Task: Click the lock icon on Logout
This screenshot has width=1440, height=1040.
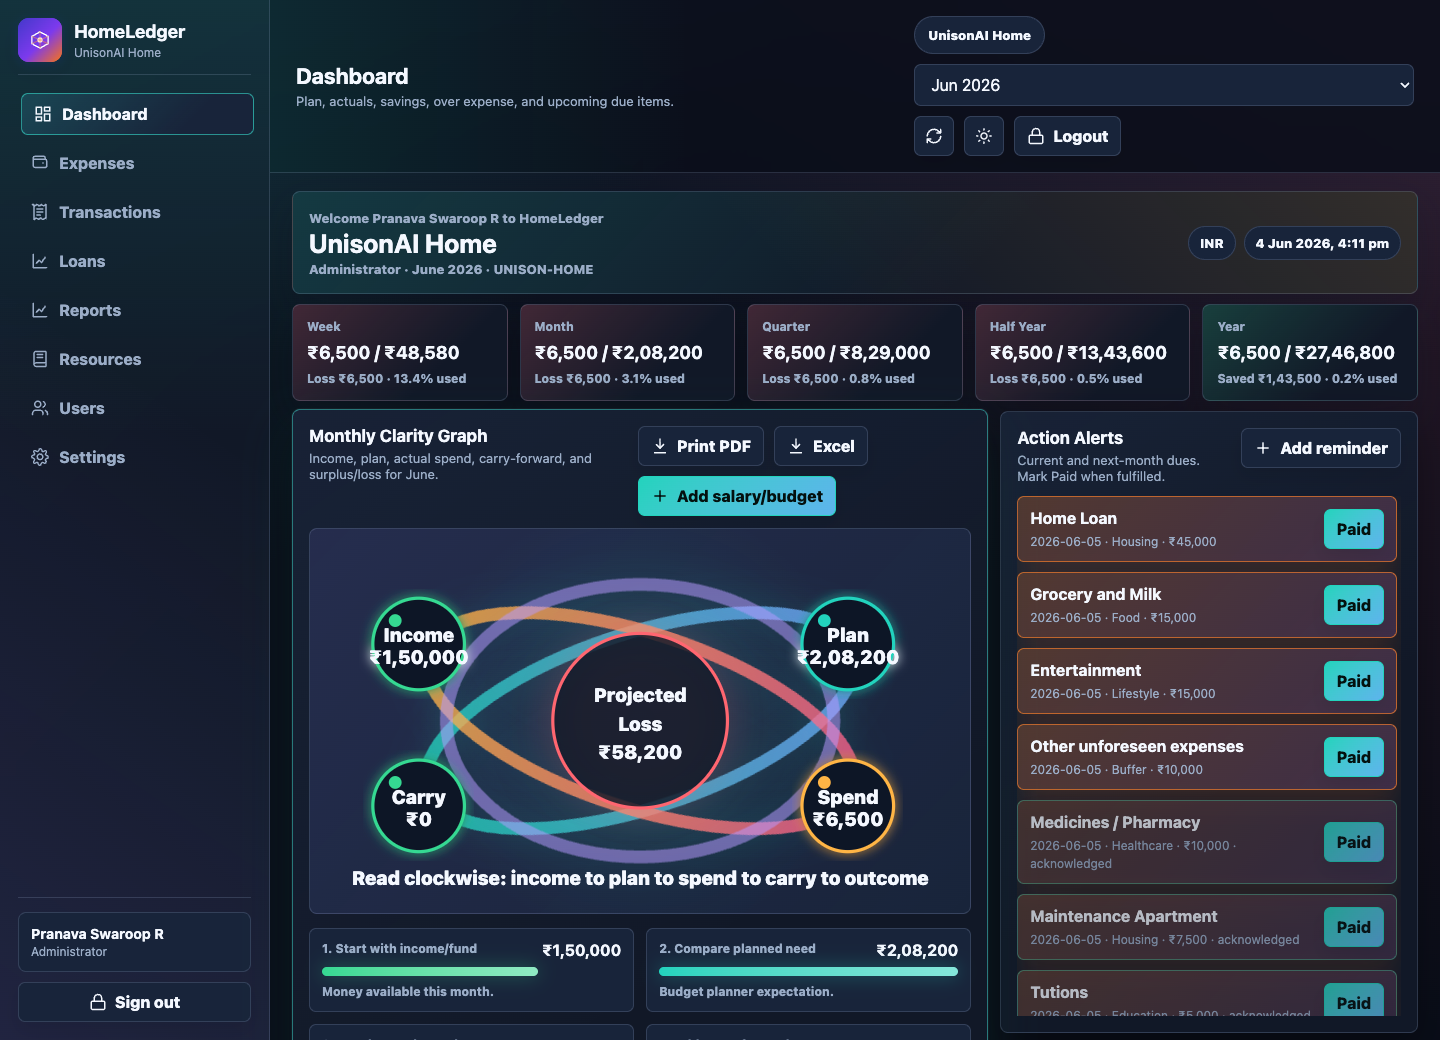Action: (1036, 136)
